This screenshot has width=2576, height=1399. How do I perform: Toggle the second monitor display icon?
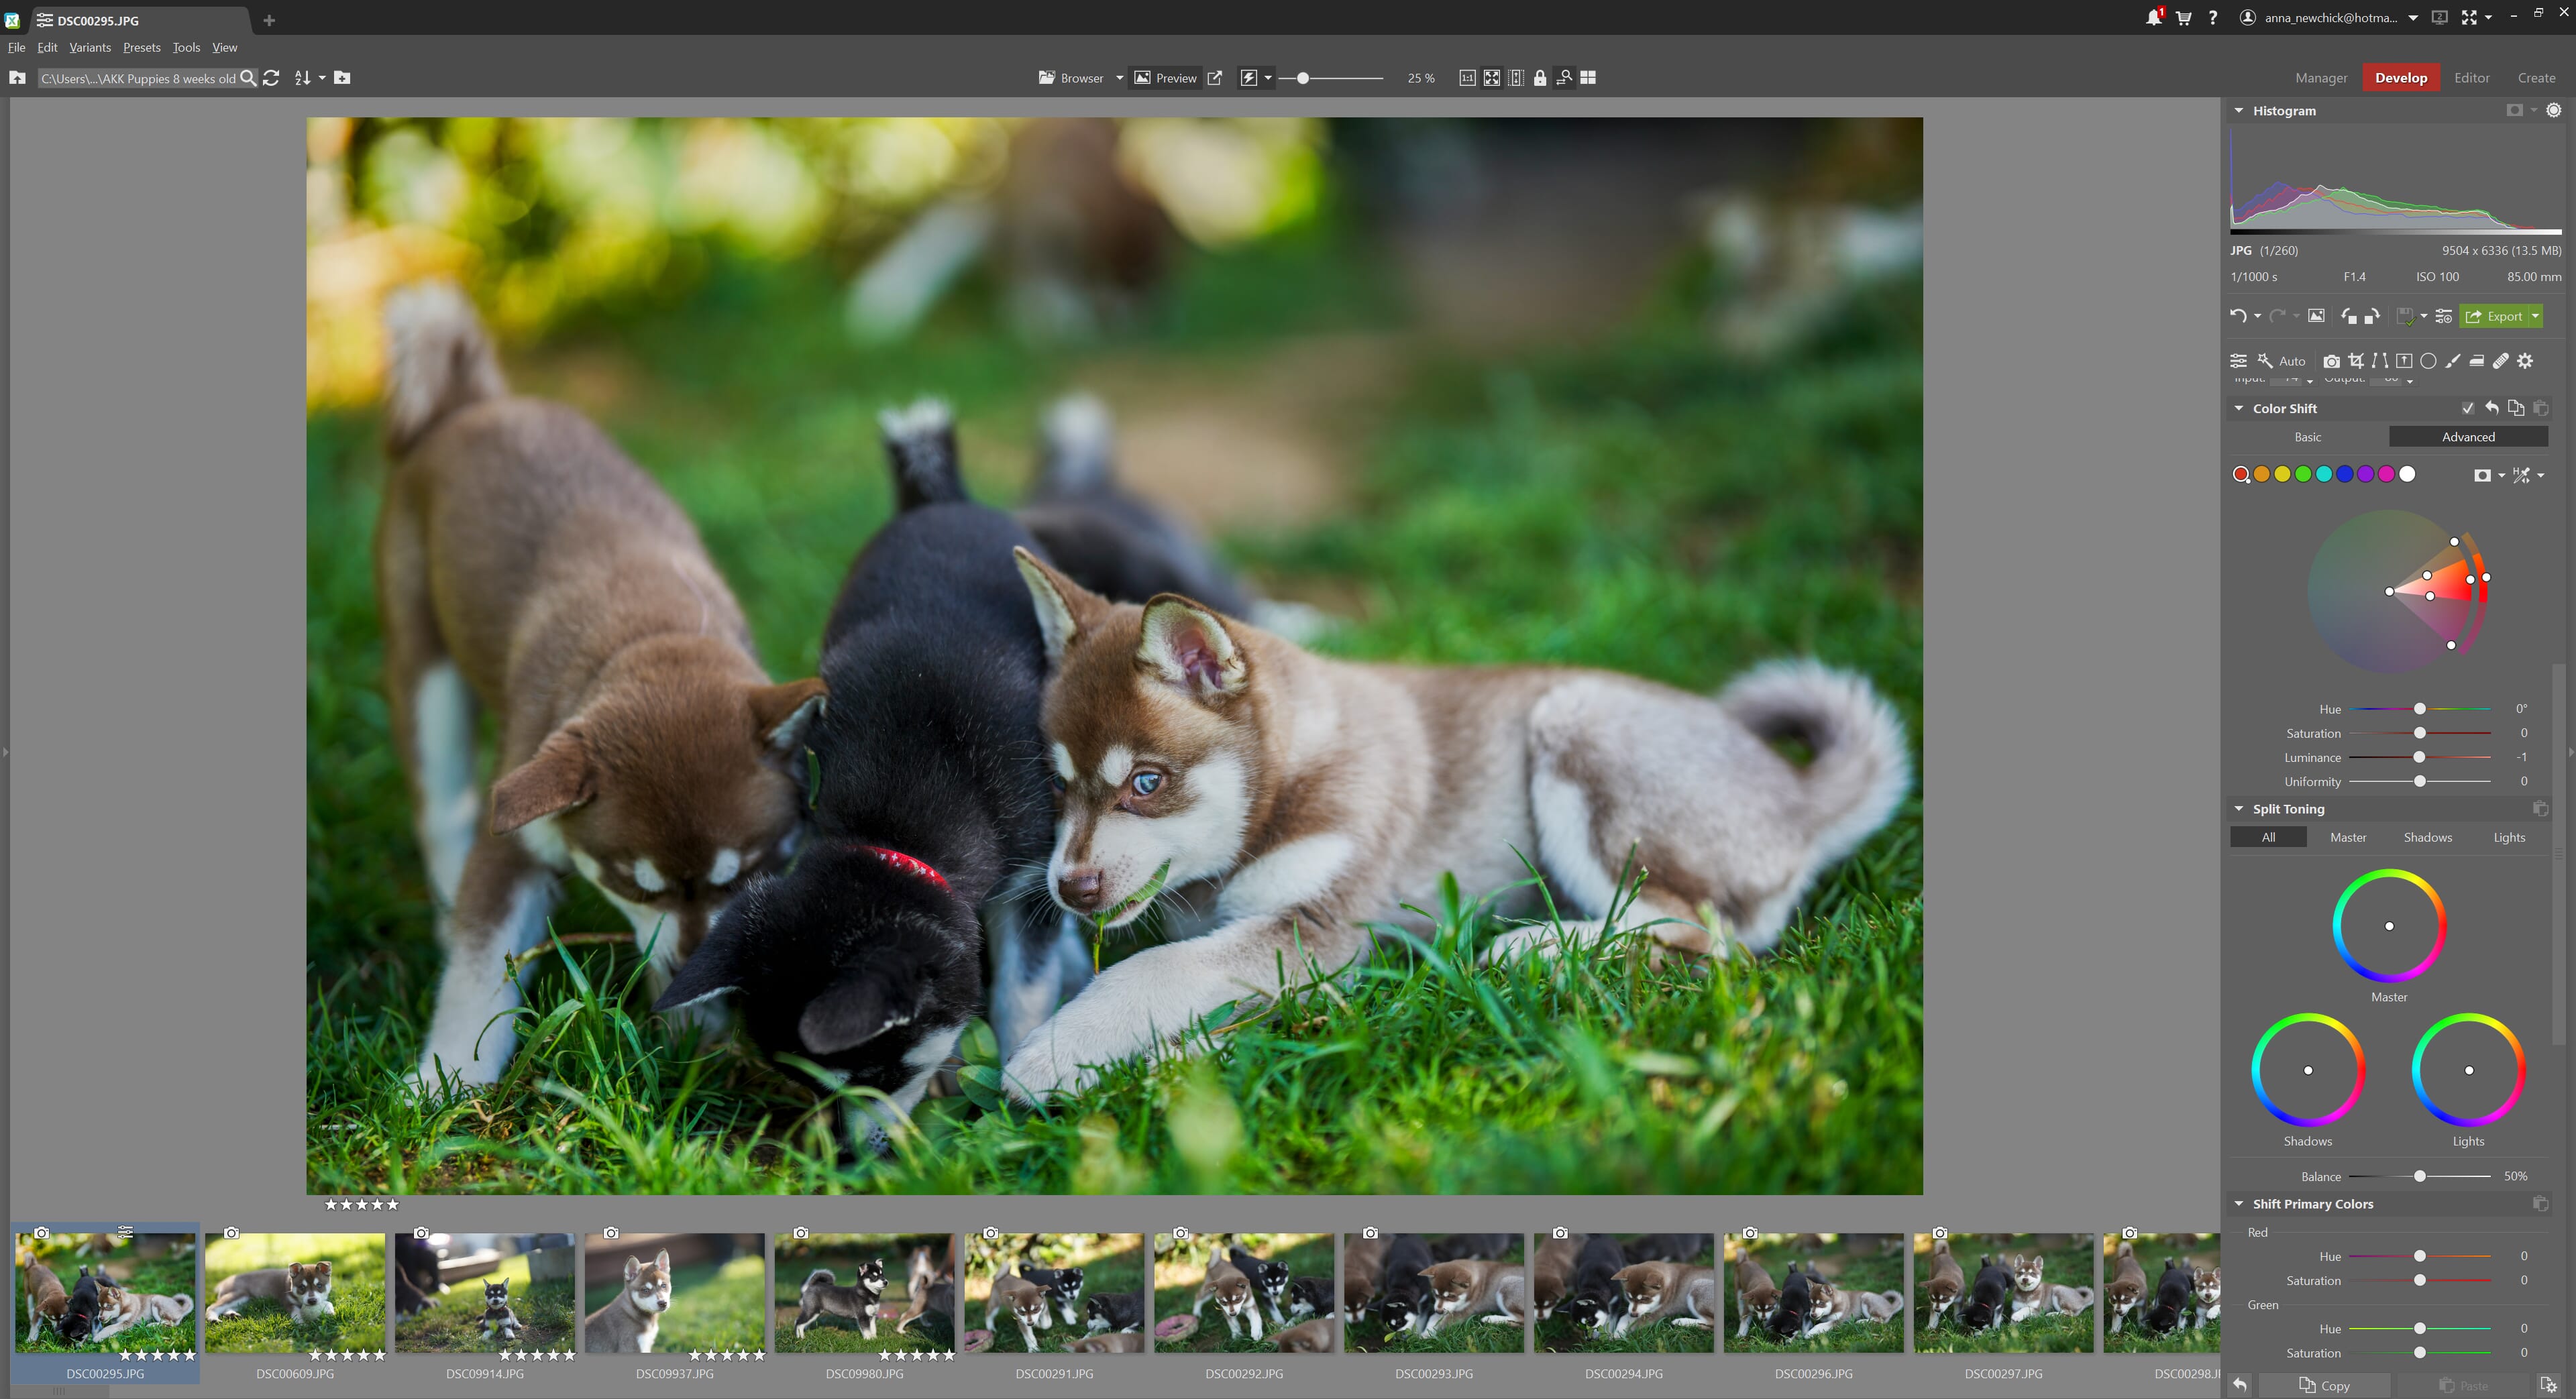coord(2439,18)
